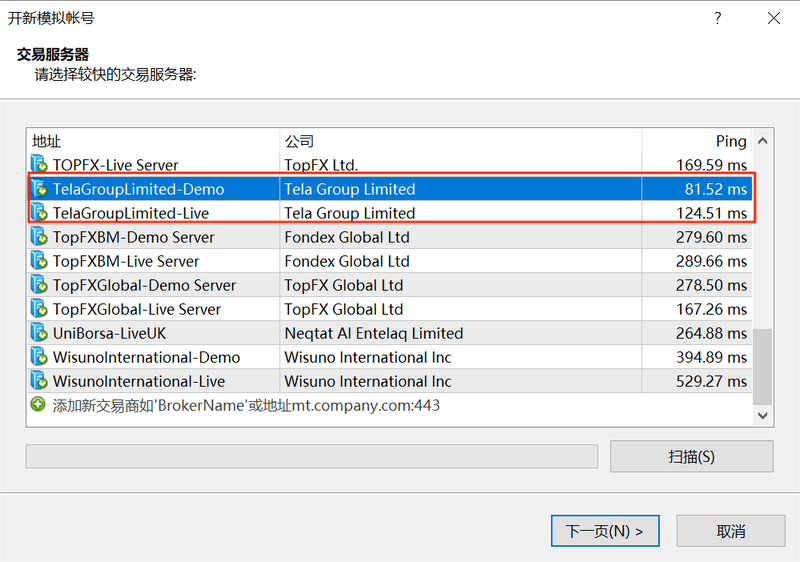Click the WisunoInternational-Live server icon
This screenshot has height=562, width=800.
39,381
